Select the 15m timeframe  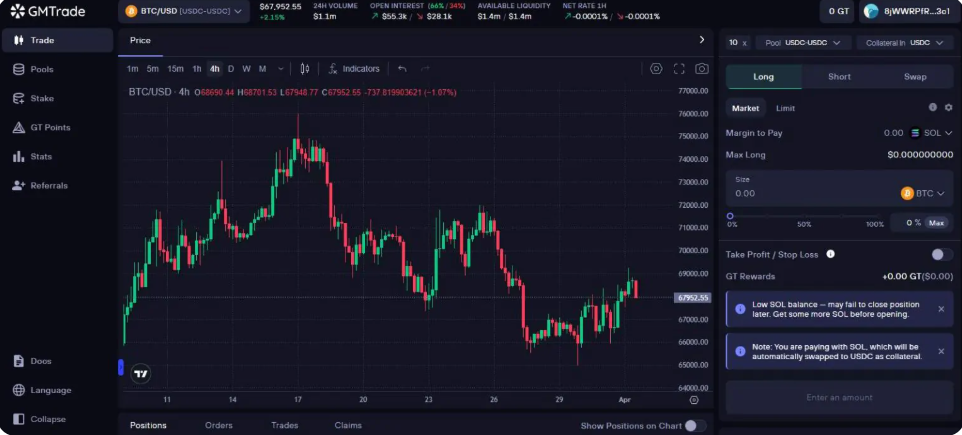(175, 69)
